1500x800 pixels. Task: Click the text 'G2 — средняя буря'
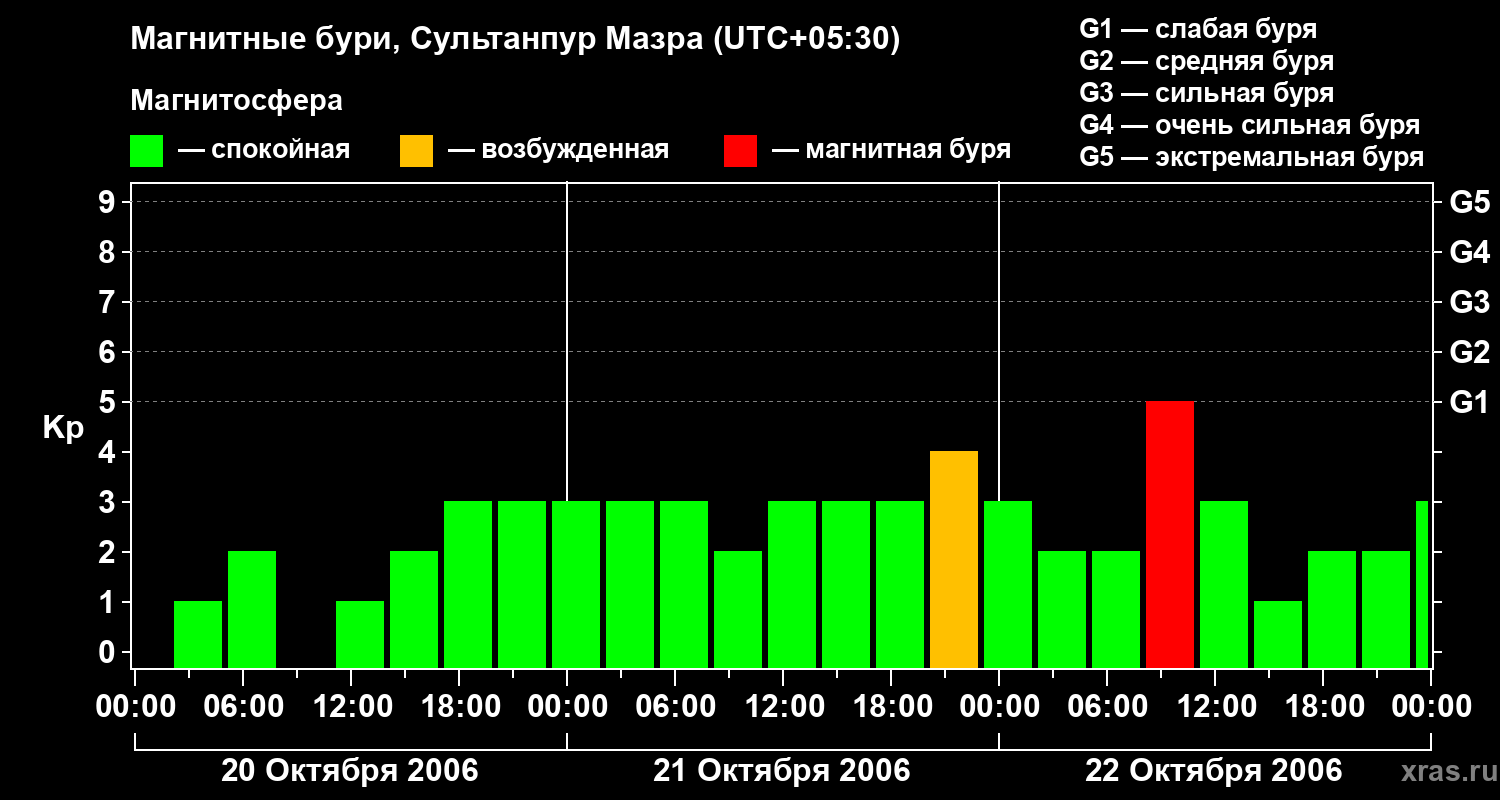[1207, 61]
